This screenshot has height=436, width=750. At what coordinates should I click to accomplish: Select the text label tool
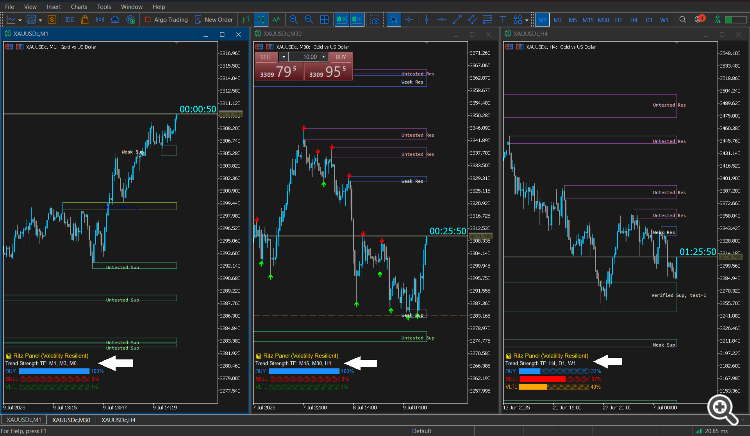tap(503, 20)
